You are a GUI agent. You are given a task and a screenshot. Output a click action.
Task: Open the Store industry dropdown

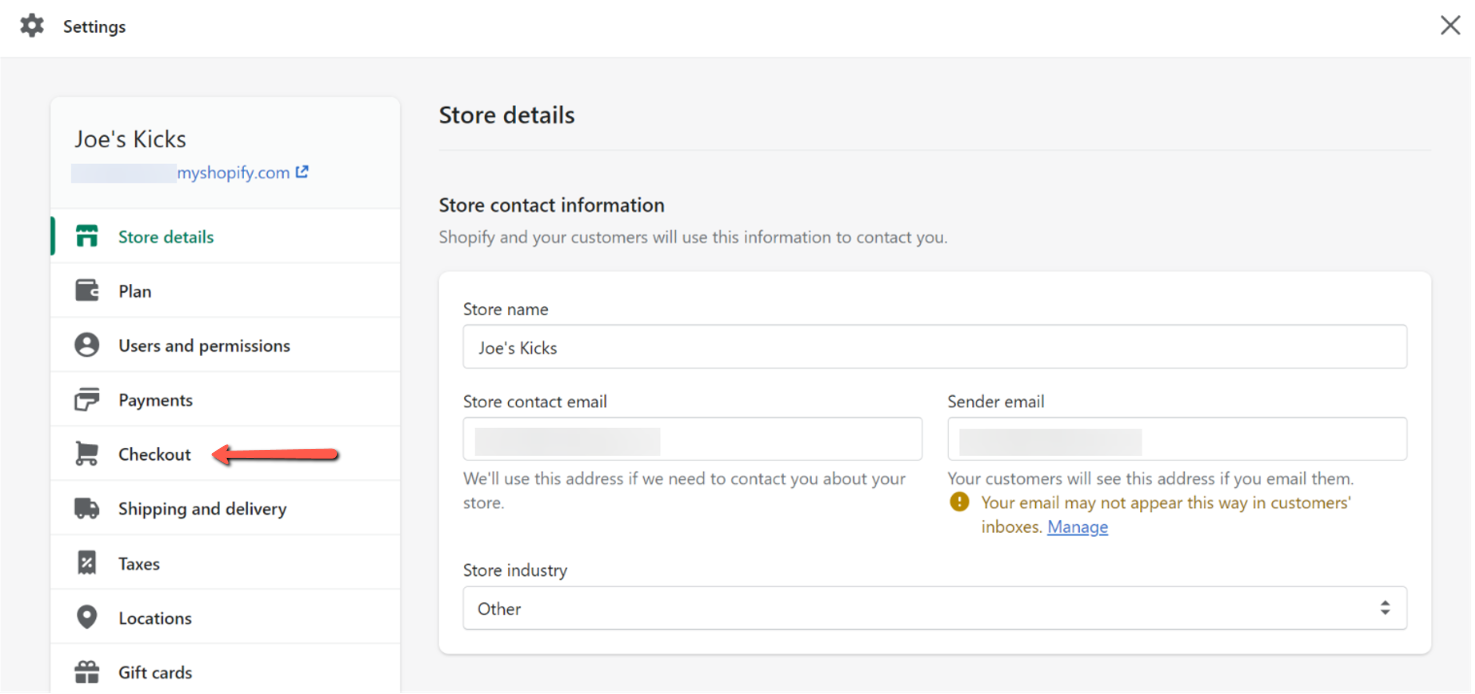click(x=935, y=608)
